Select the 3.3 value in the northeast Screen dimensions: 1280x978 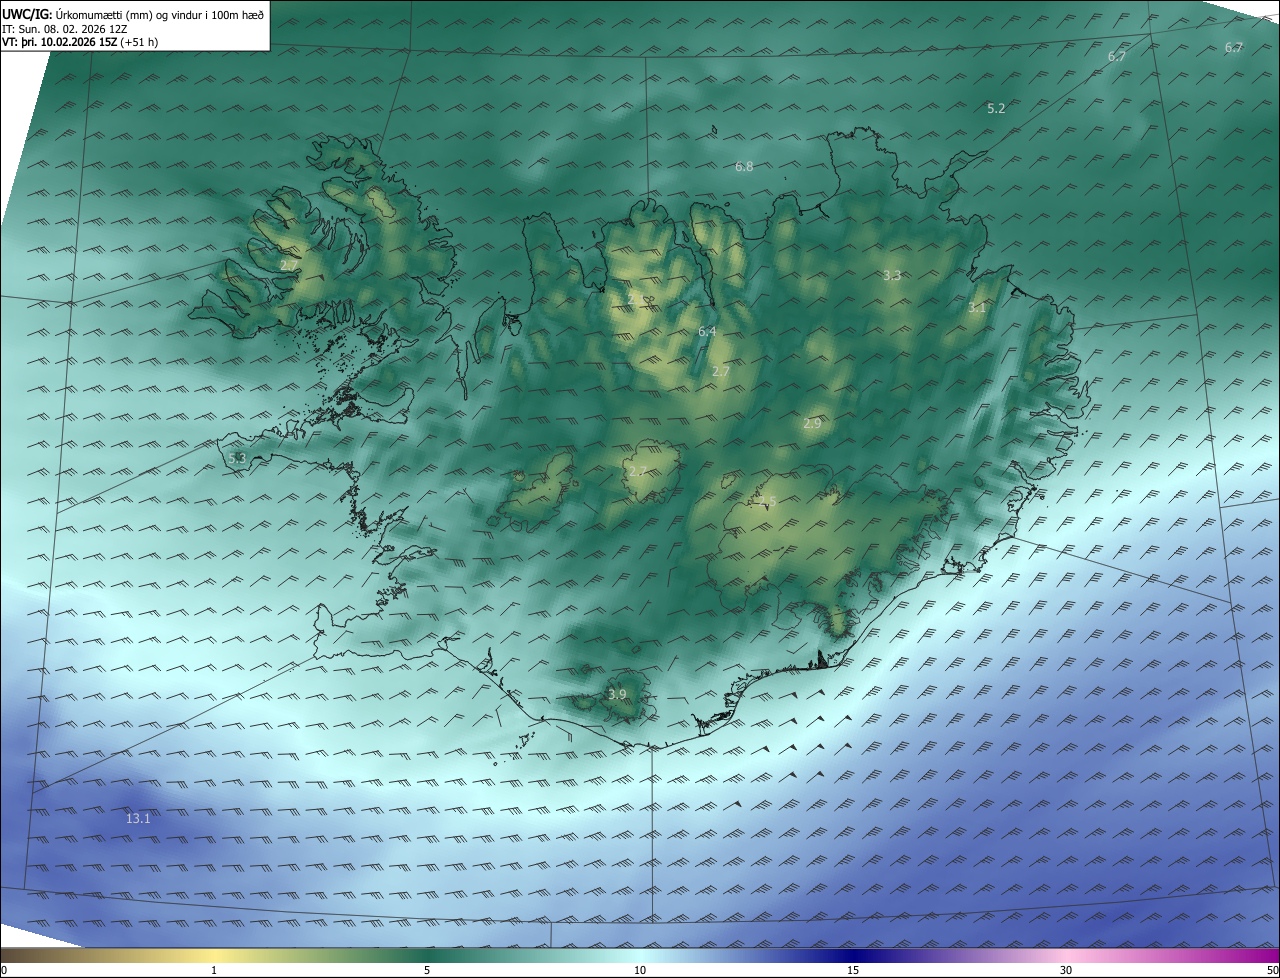point(892,275)
